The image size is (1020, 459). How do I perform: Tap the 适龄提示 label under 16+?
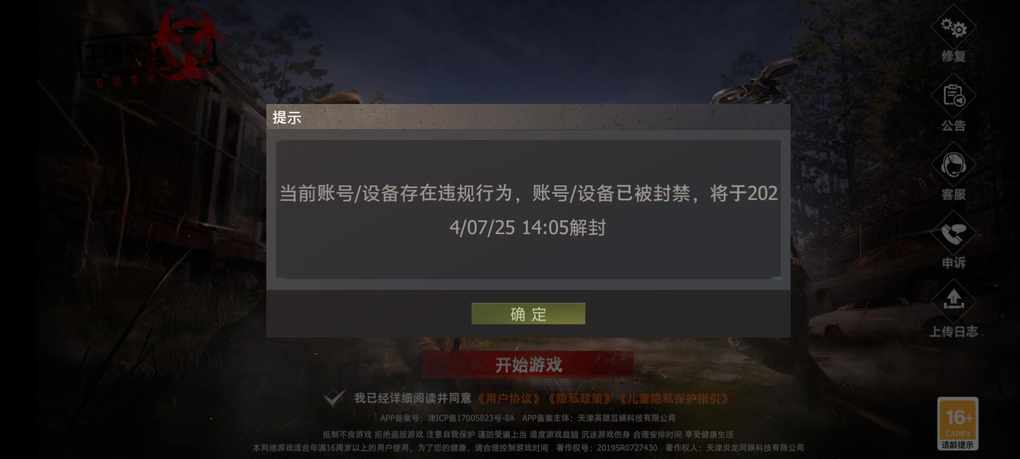958,445
